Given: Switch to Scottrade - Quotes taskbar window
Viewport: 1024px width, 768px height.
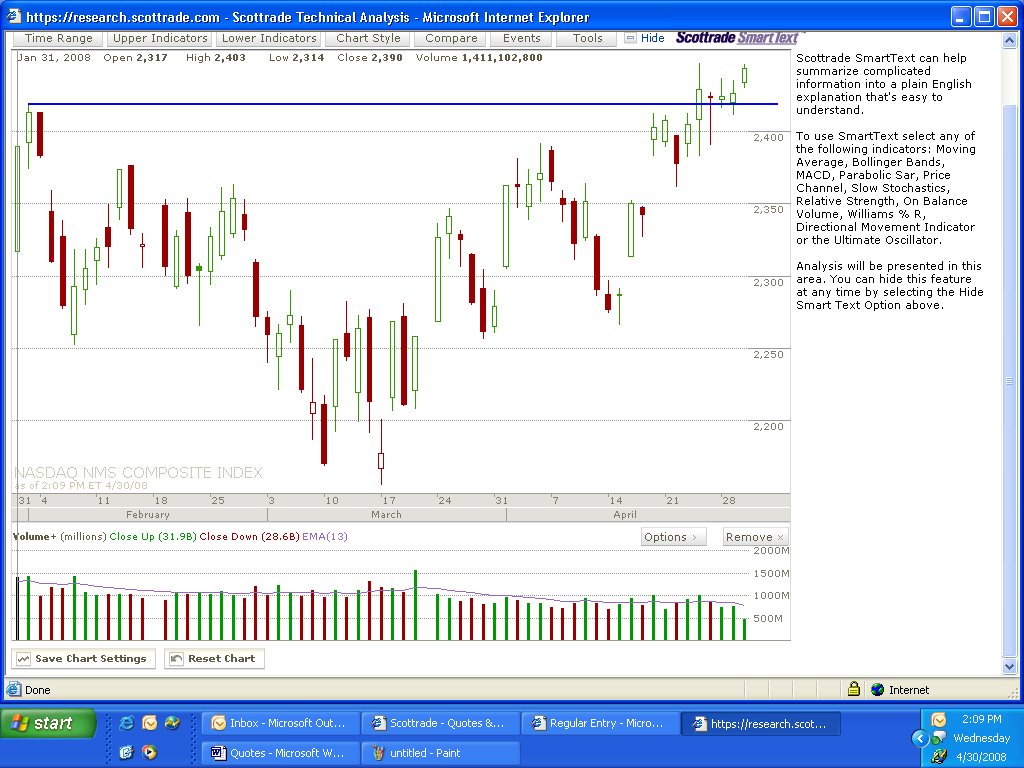Looking at the screenshot, I should coord(441,724).
